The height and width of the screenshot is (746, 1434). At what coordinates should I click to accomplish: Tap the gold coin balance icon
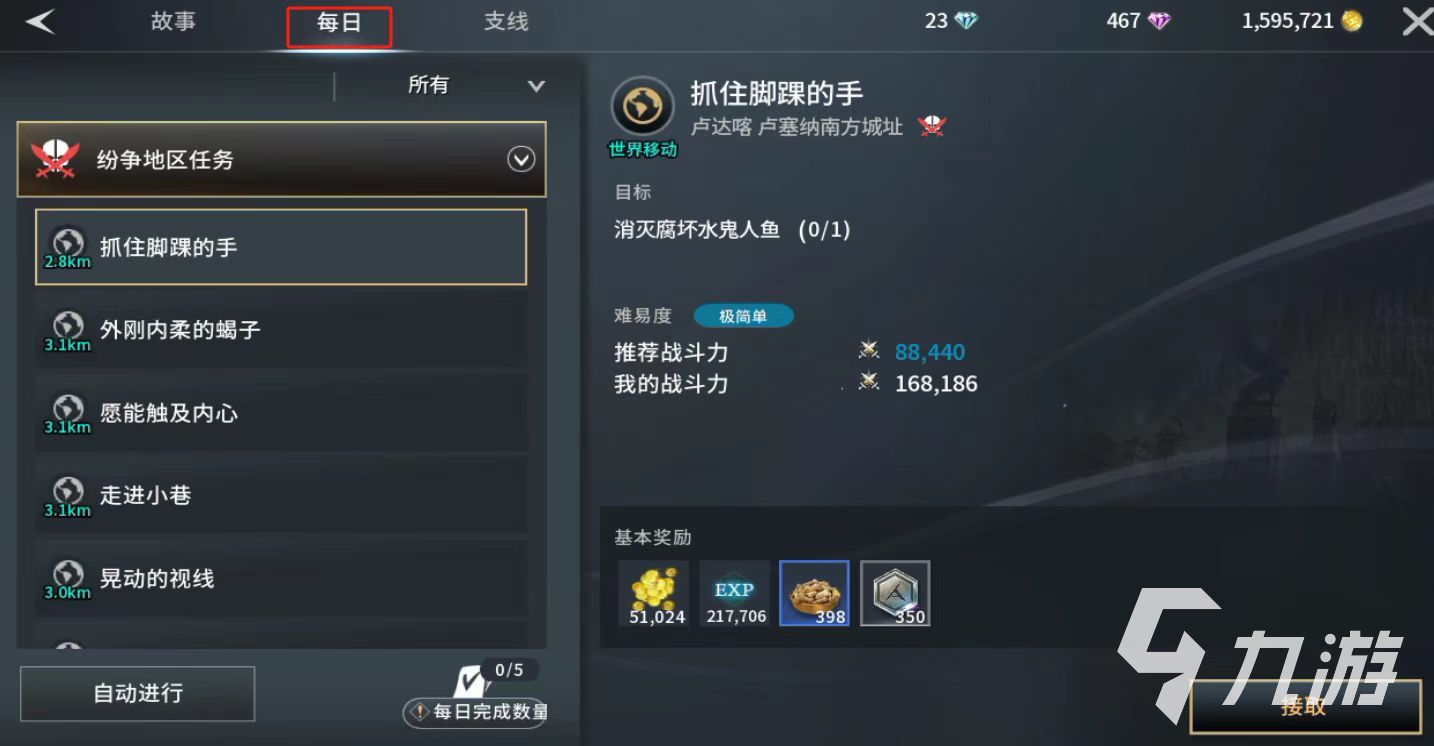1352,21
